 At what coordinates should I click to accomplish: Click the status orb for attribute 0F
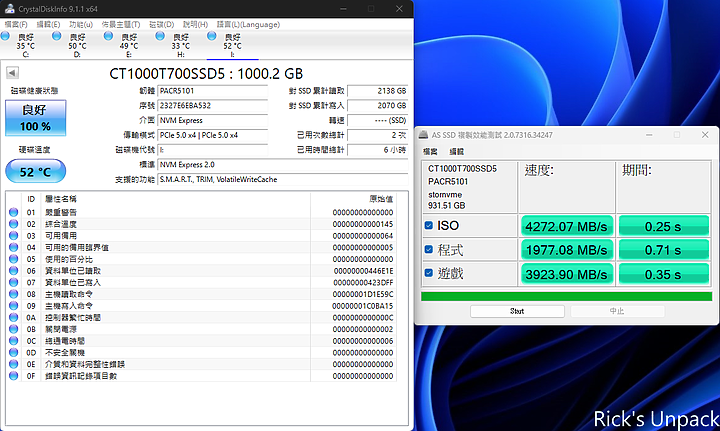tap(13, 376)
